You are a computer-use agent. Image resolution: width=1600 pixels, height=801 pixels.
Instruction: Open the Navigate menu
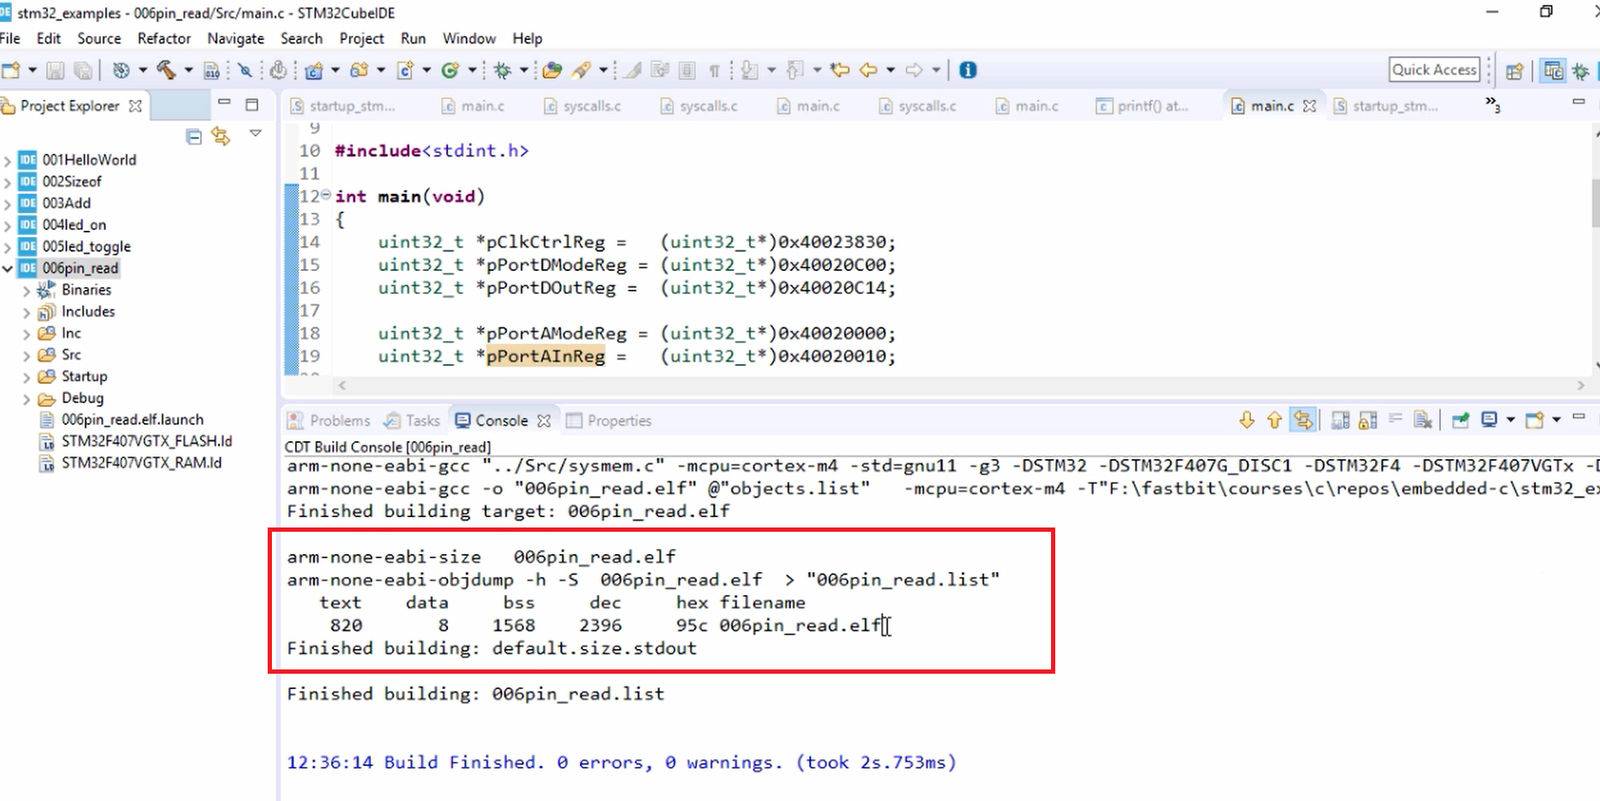click(x=236, y=38)
